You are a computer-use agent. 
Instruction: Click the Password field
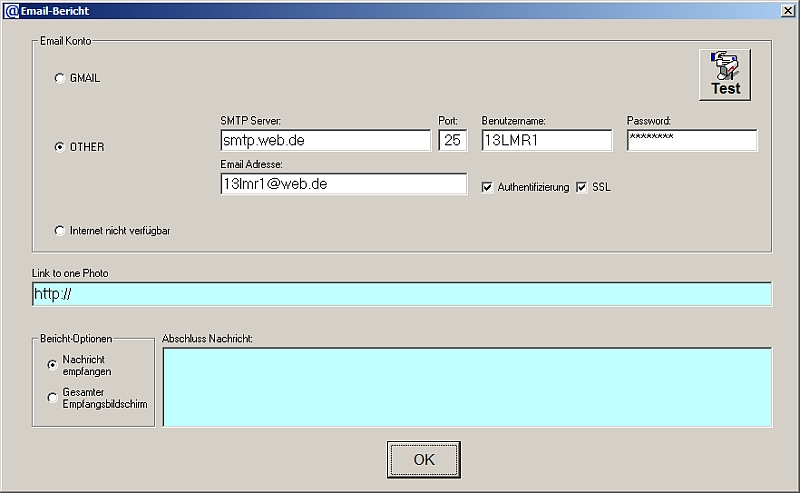pos(691,141)
